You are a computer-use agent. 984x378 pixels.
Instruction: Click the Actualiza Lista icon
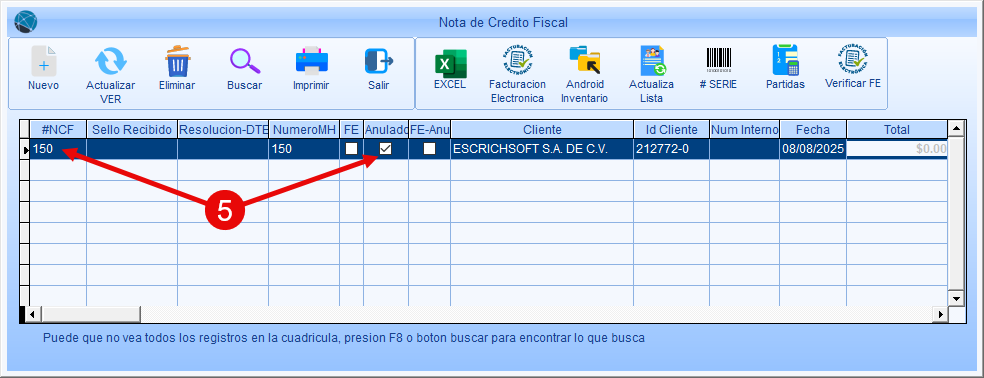pyautogui.click(x=652, y=60)
